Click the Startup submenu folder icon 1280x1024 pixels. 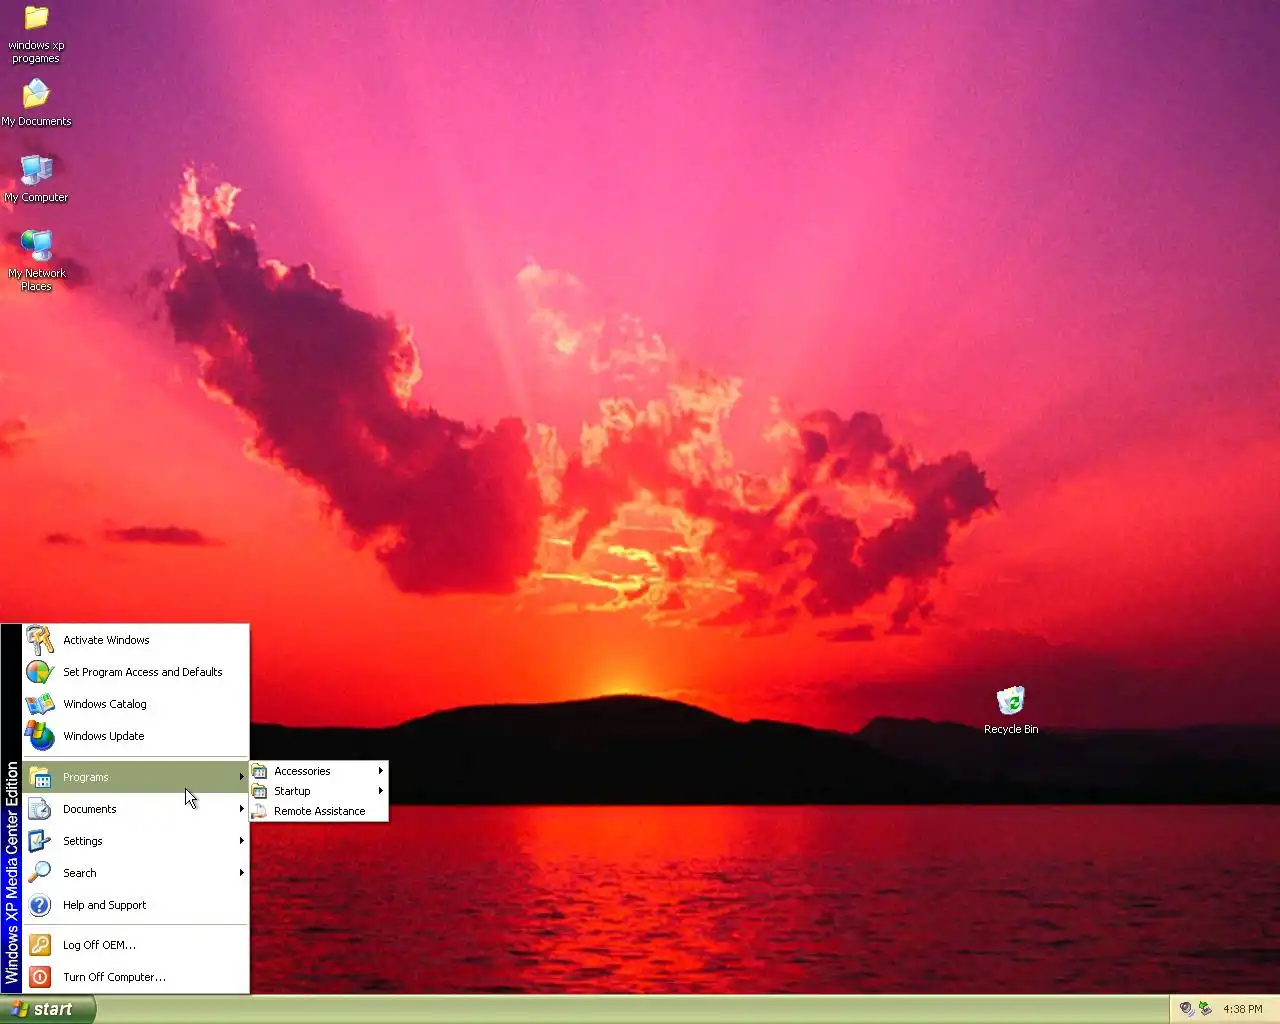point(260,791)
